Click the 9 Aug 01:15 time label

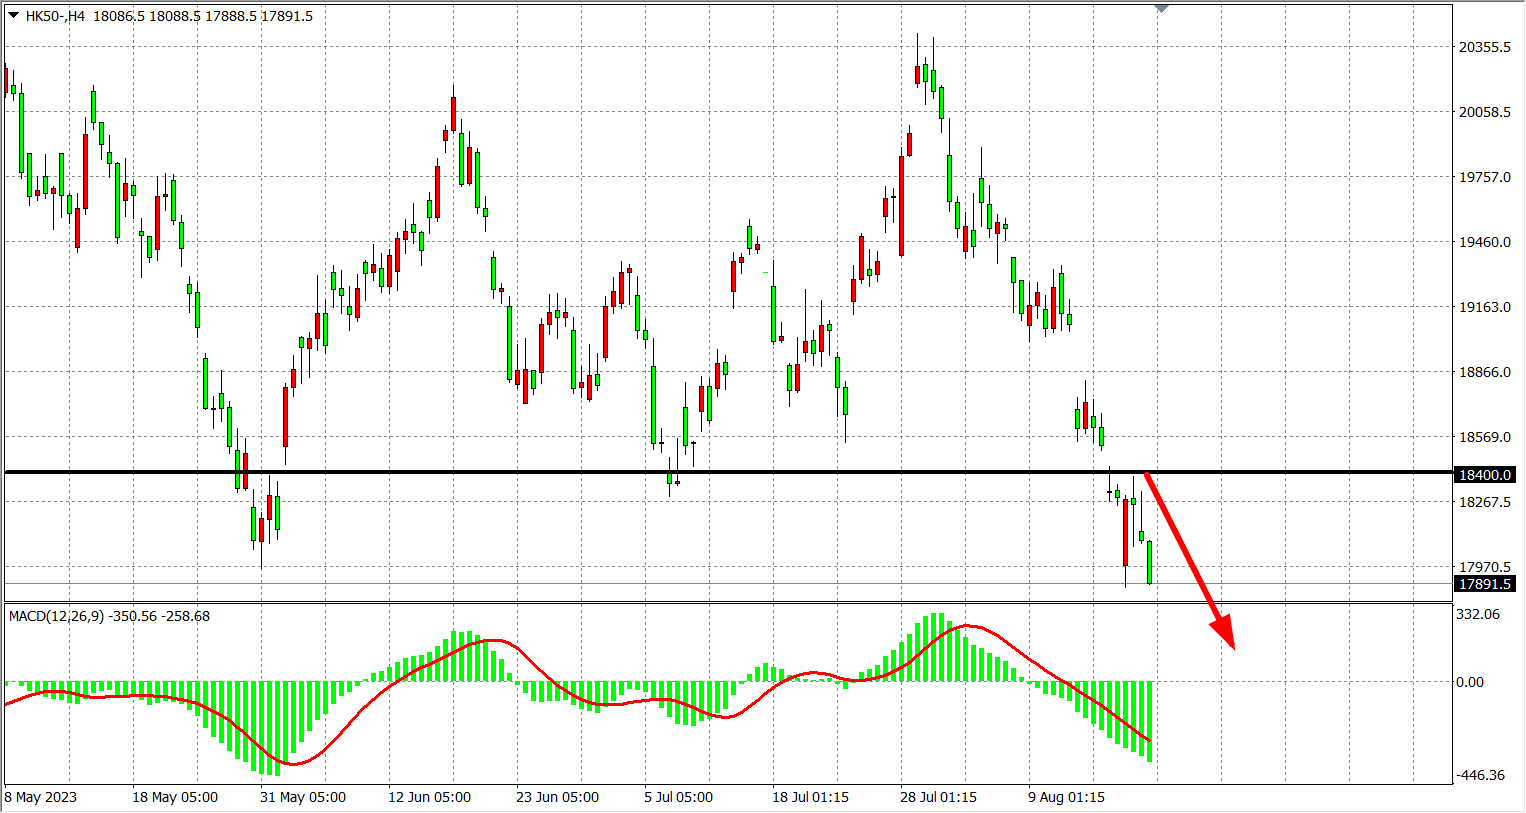1067,797
